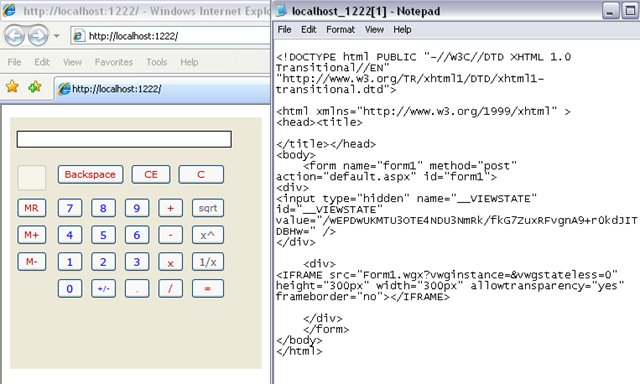Click the M+ memory add button
The width and height of the screenshot is (640, 384).
coord(31,235)
